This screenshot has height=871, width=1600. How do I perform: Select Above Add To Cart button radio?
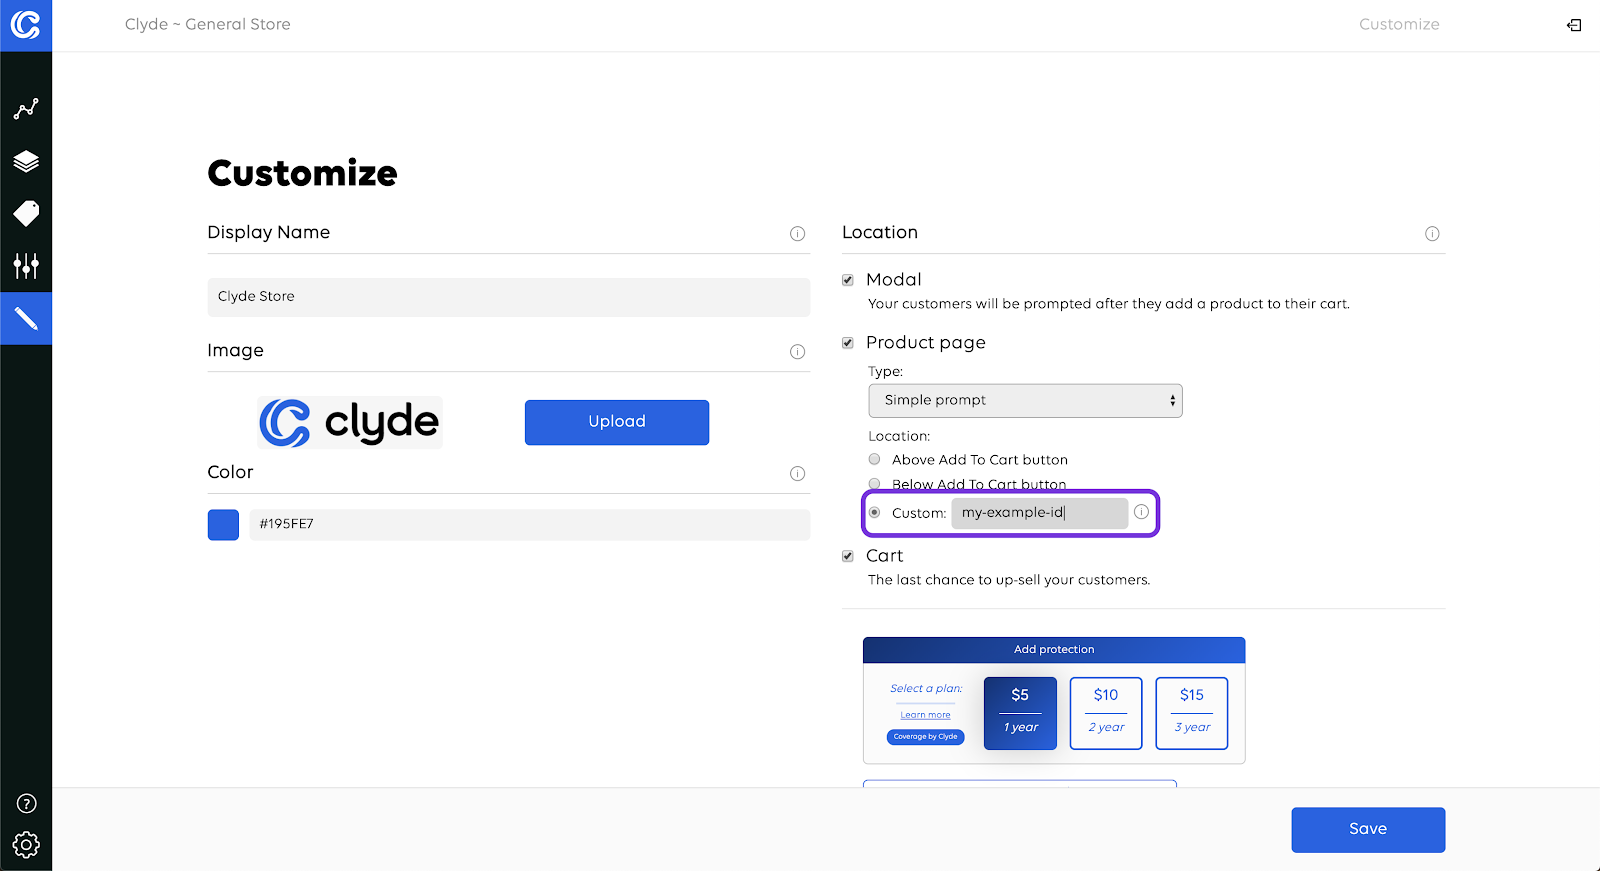[875, 459]
